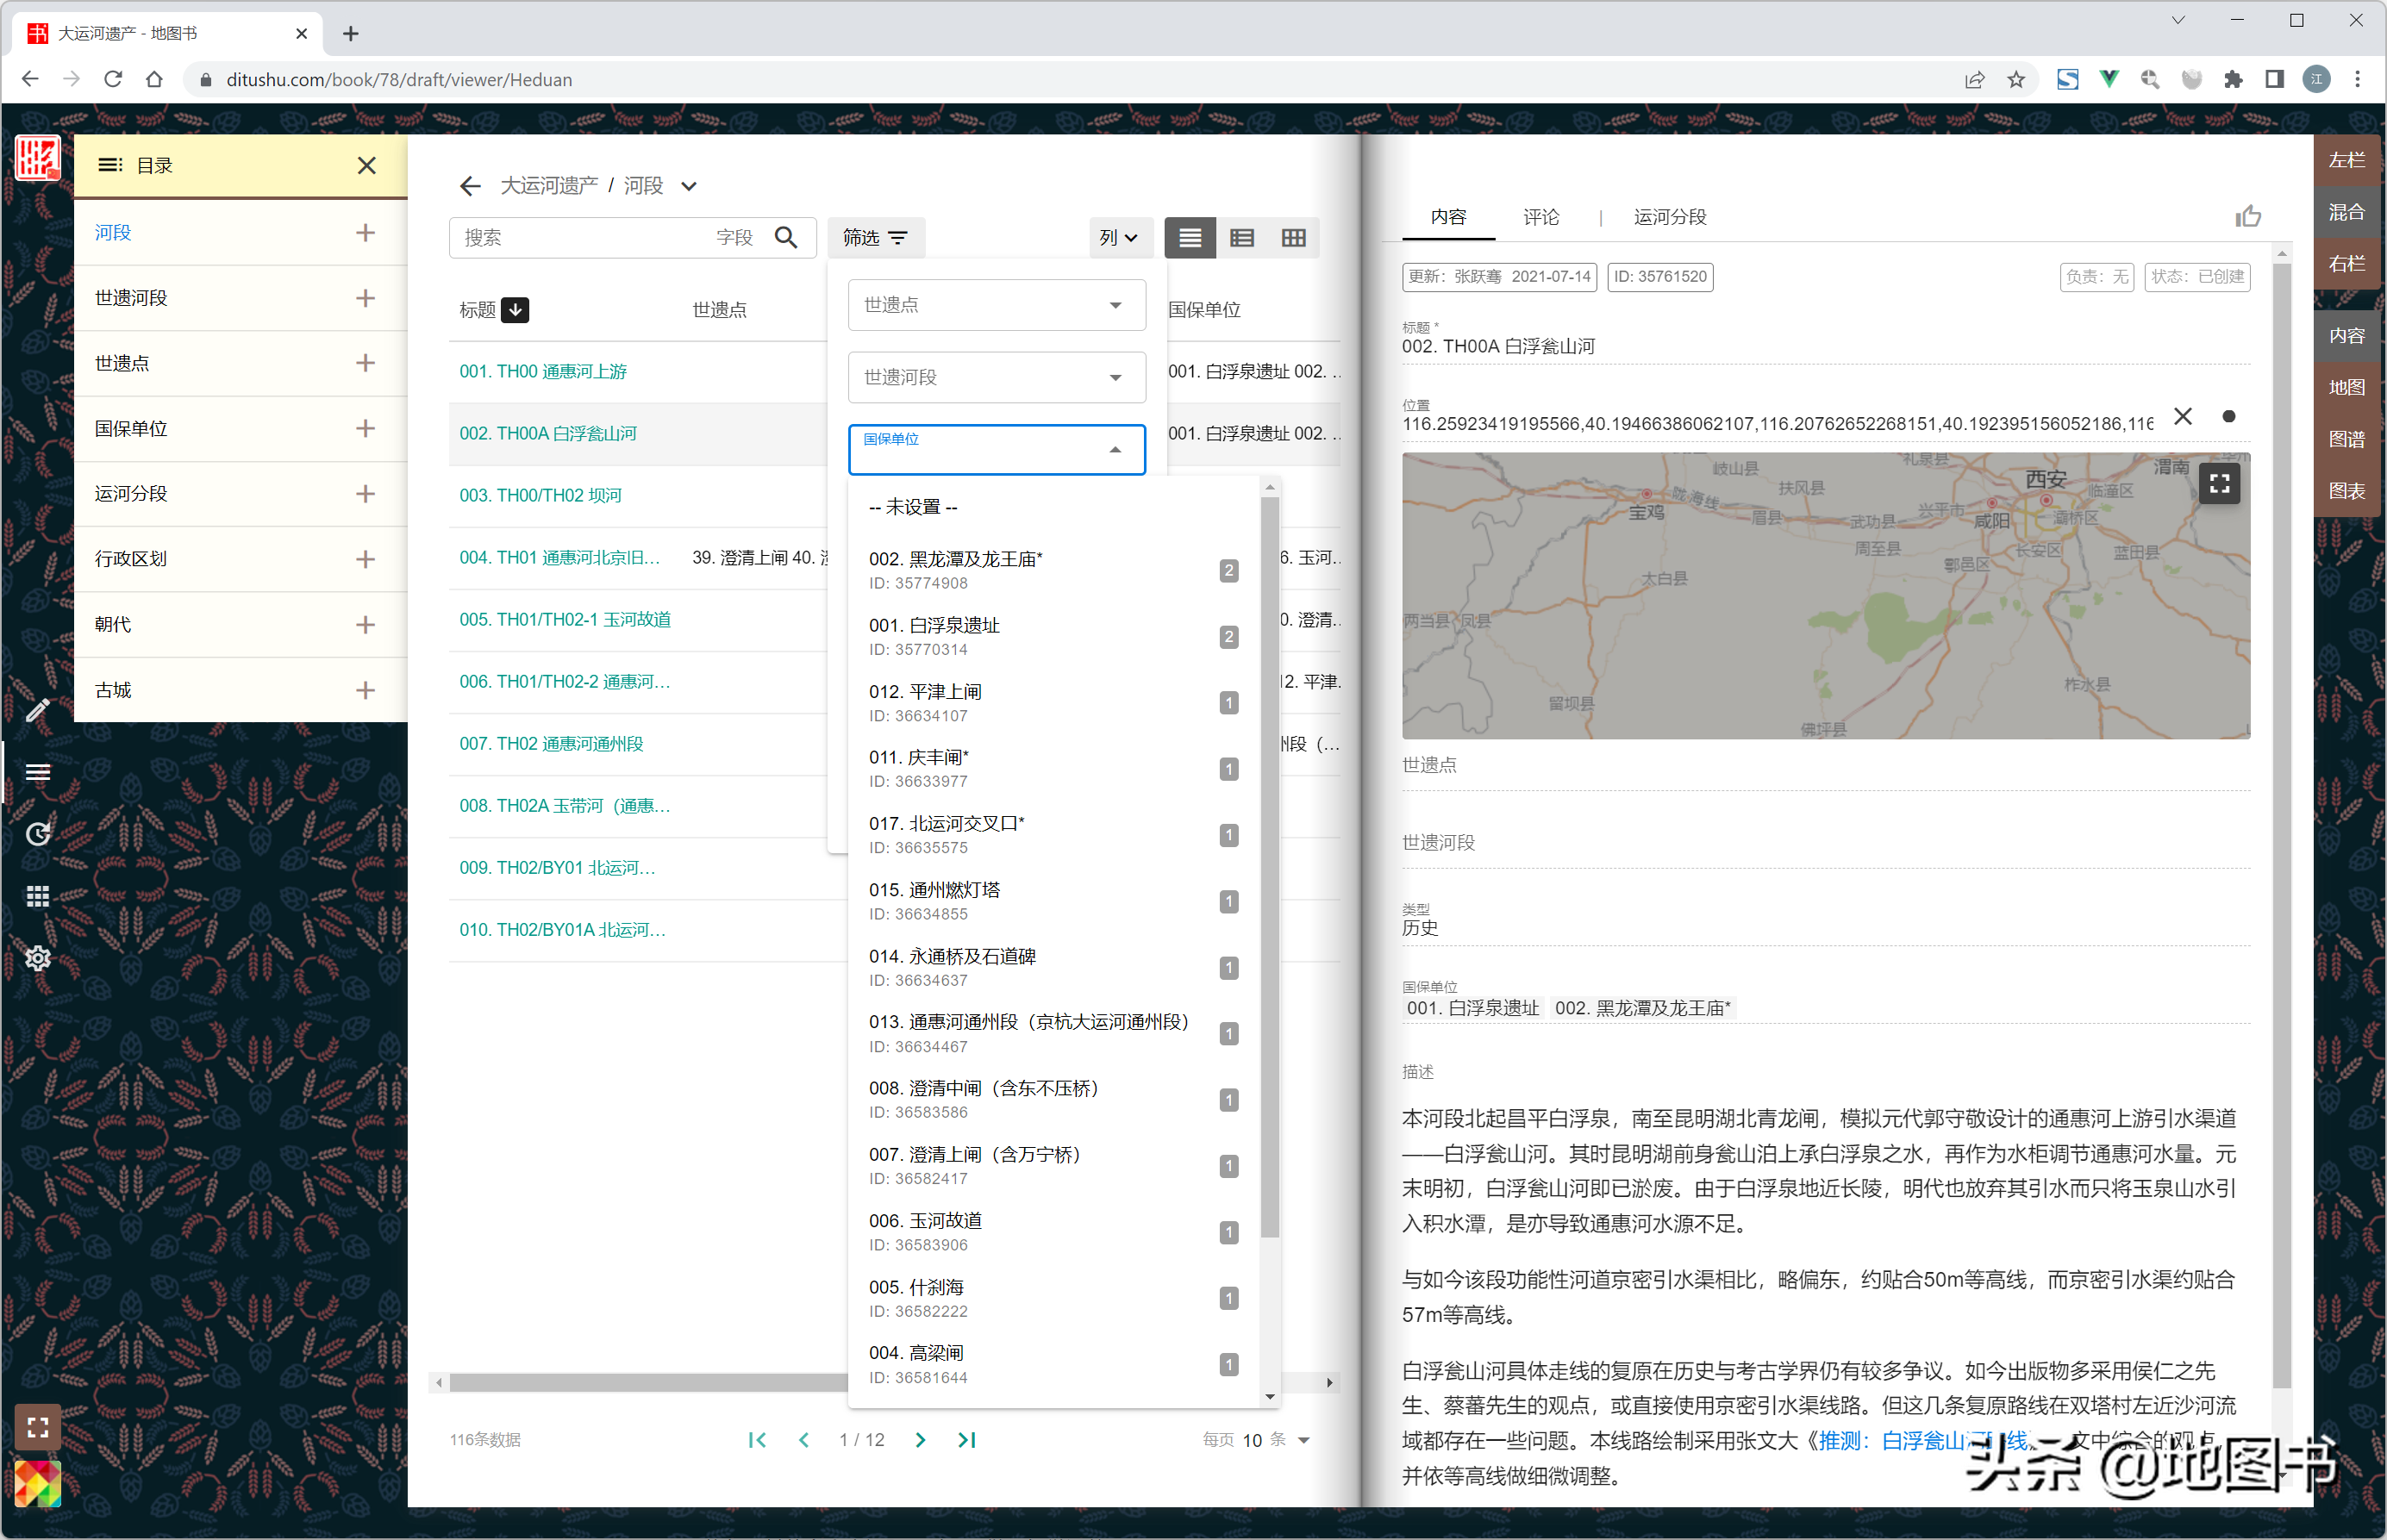The image size is (2387, 1540).
Task: Open the 列 columns dropdown
Action: (x=1118, y=238)
